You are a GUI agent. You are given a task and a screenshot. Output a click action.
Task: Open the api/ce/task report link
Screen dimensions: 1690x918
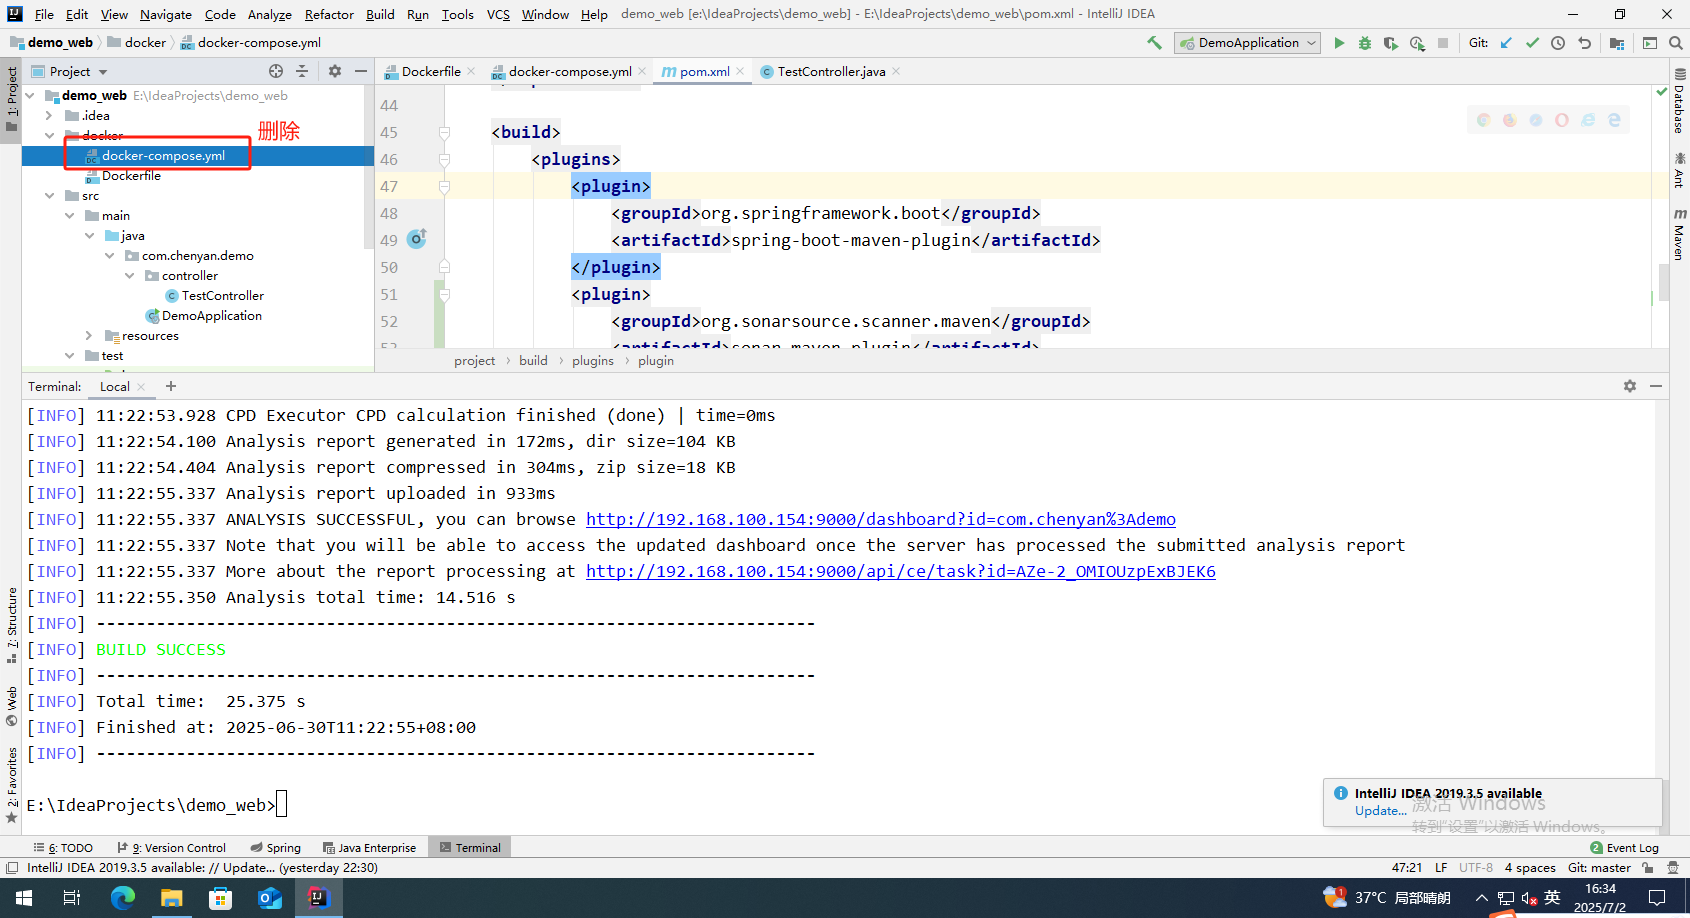pyautogui.click(x=901, y=571)
